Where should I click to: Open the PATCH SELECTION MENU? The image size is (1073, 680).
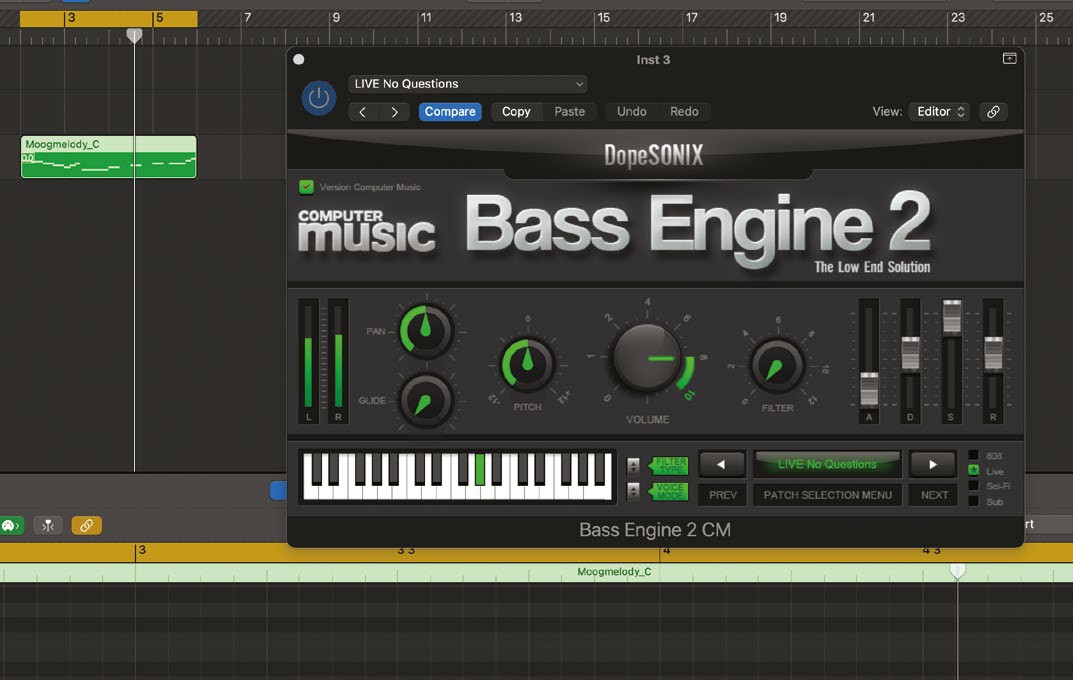coord(827,495)
